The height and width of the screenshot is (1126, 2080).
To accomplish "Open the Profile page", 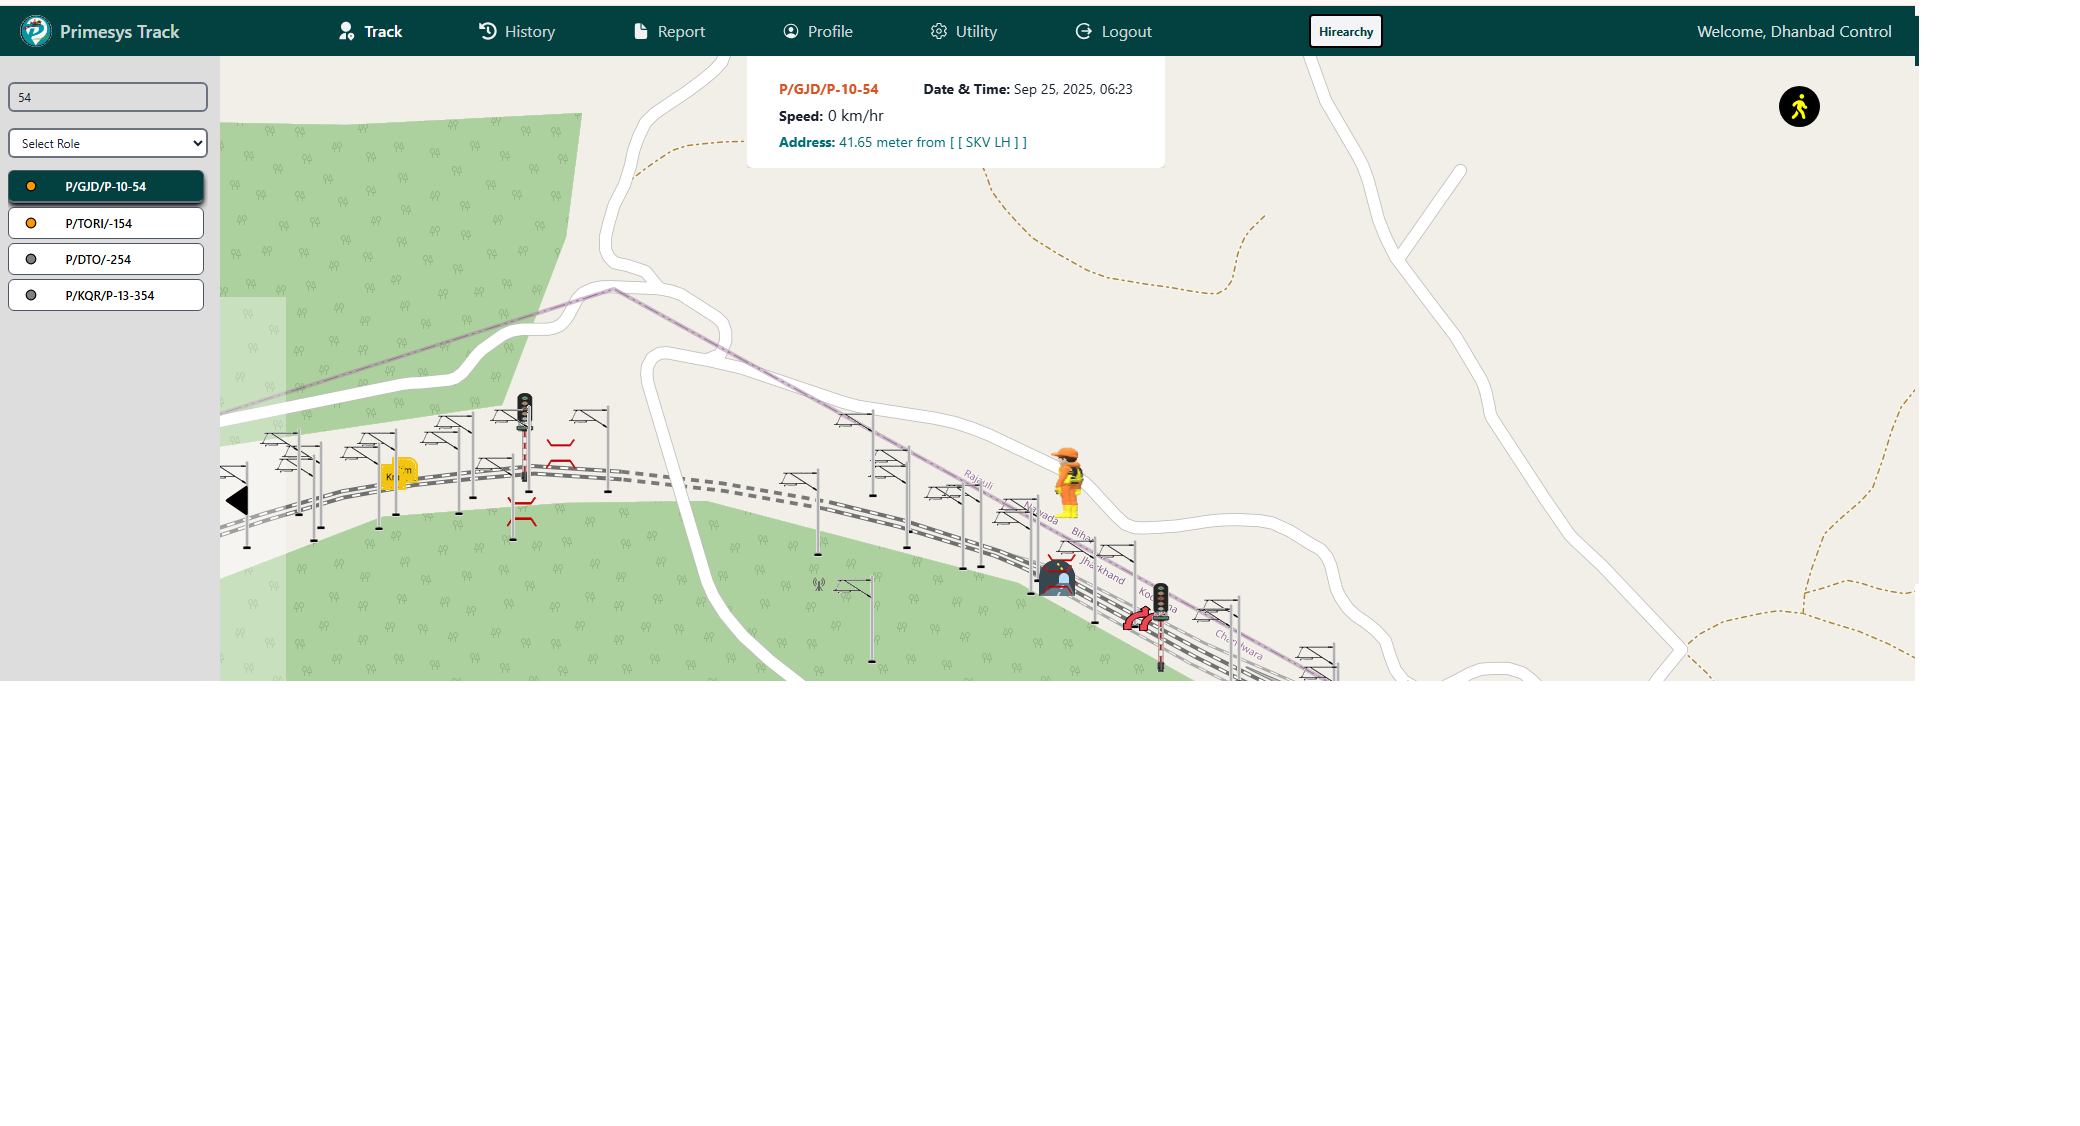I will pyautogui.click(x=817, y=31).
